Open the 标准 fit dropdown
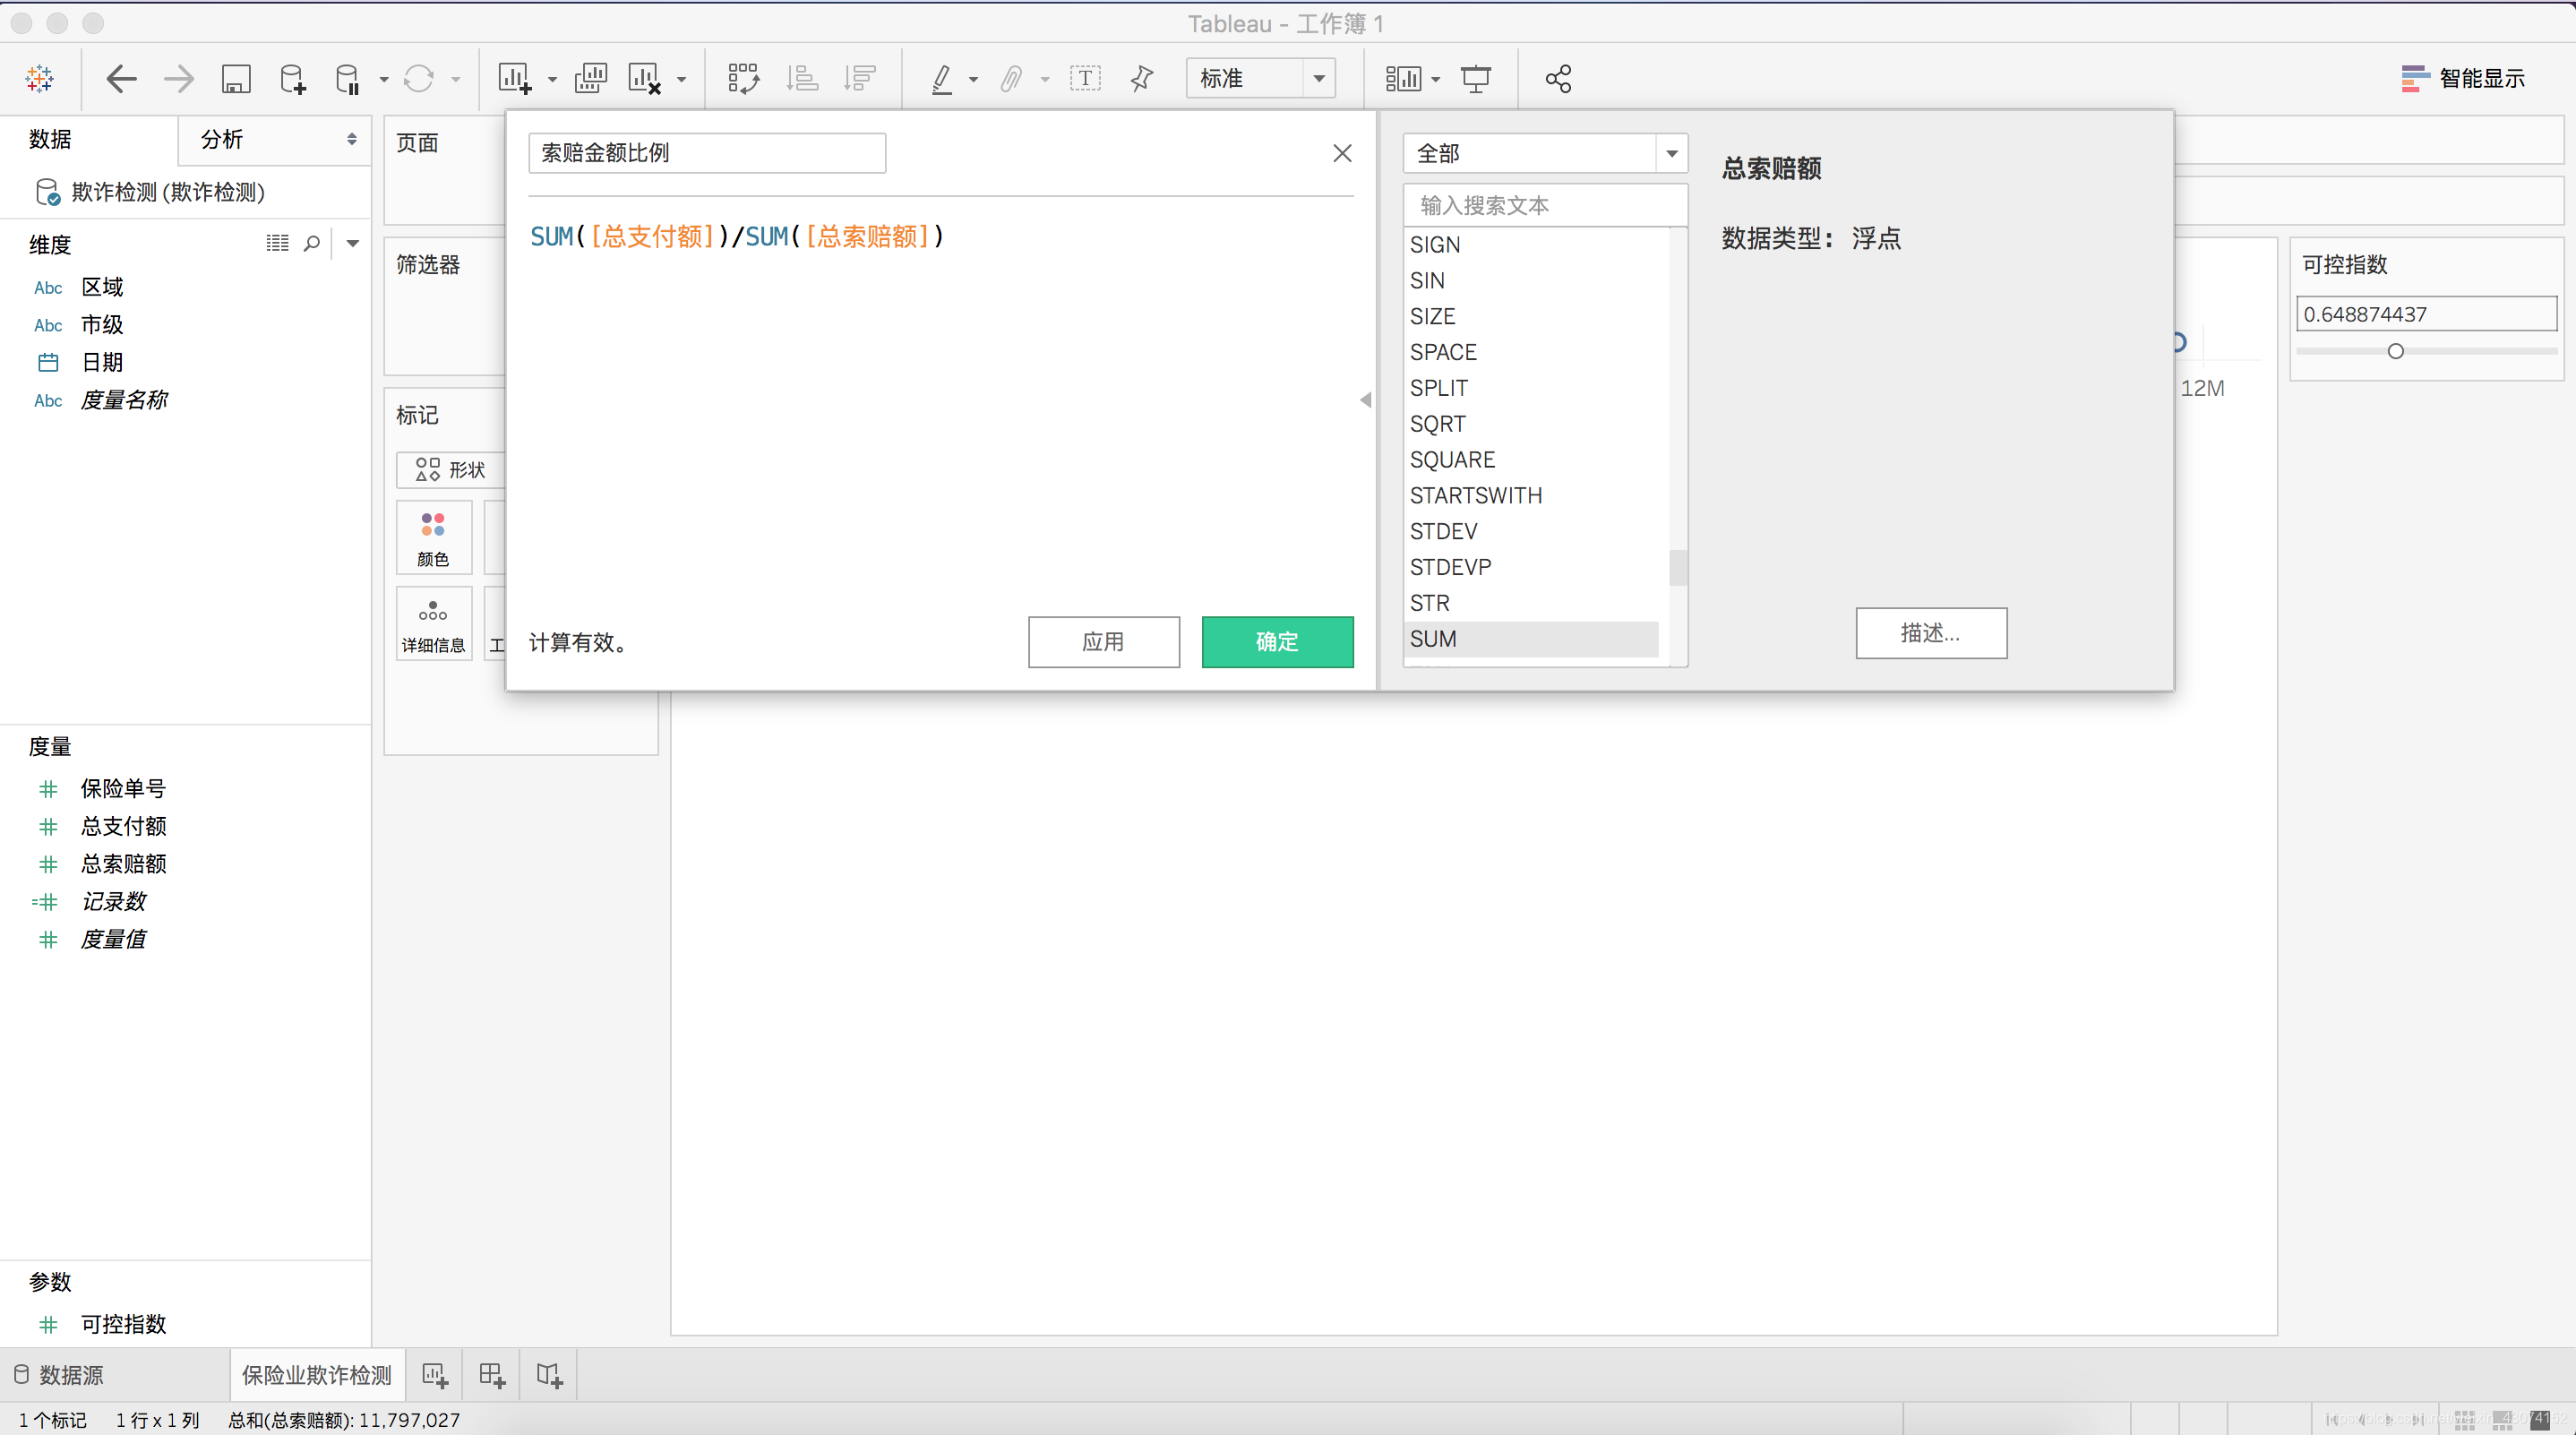This screenshot has width=2576, height=1435. pos(1260,78)
